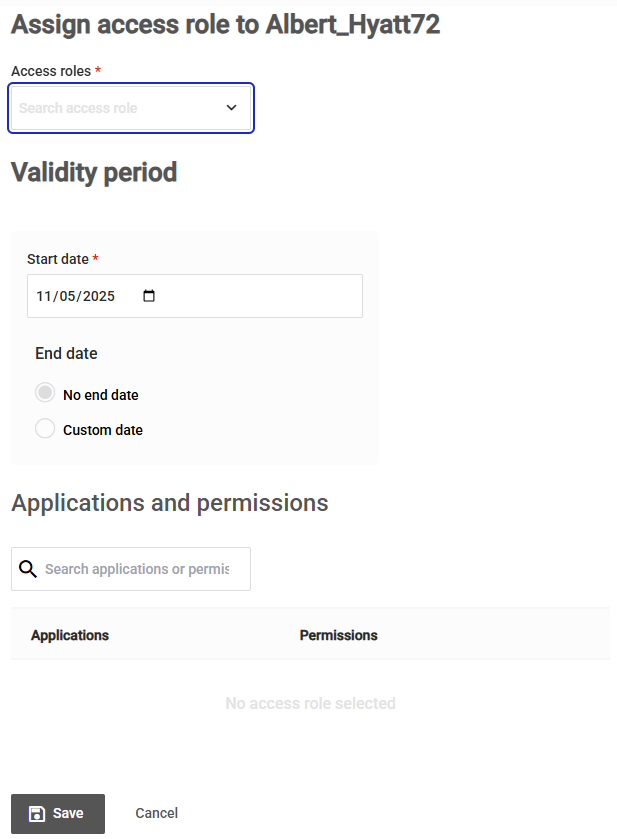Click the search magnifier icon
617x839 pixels.
27,568
